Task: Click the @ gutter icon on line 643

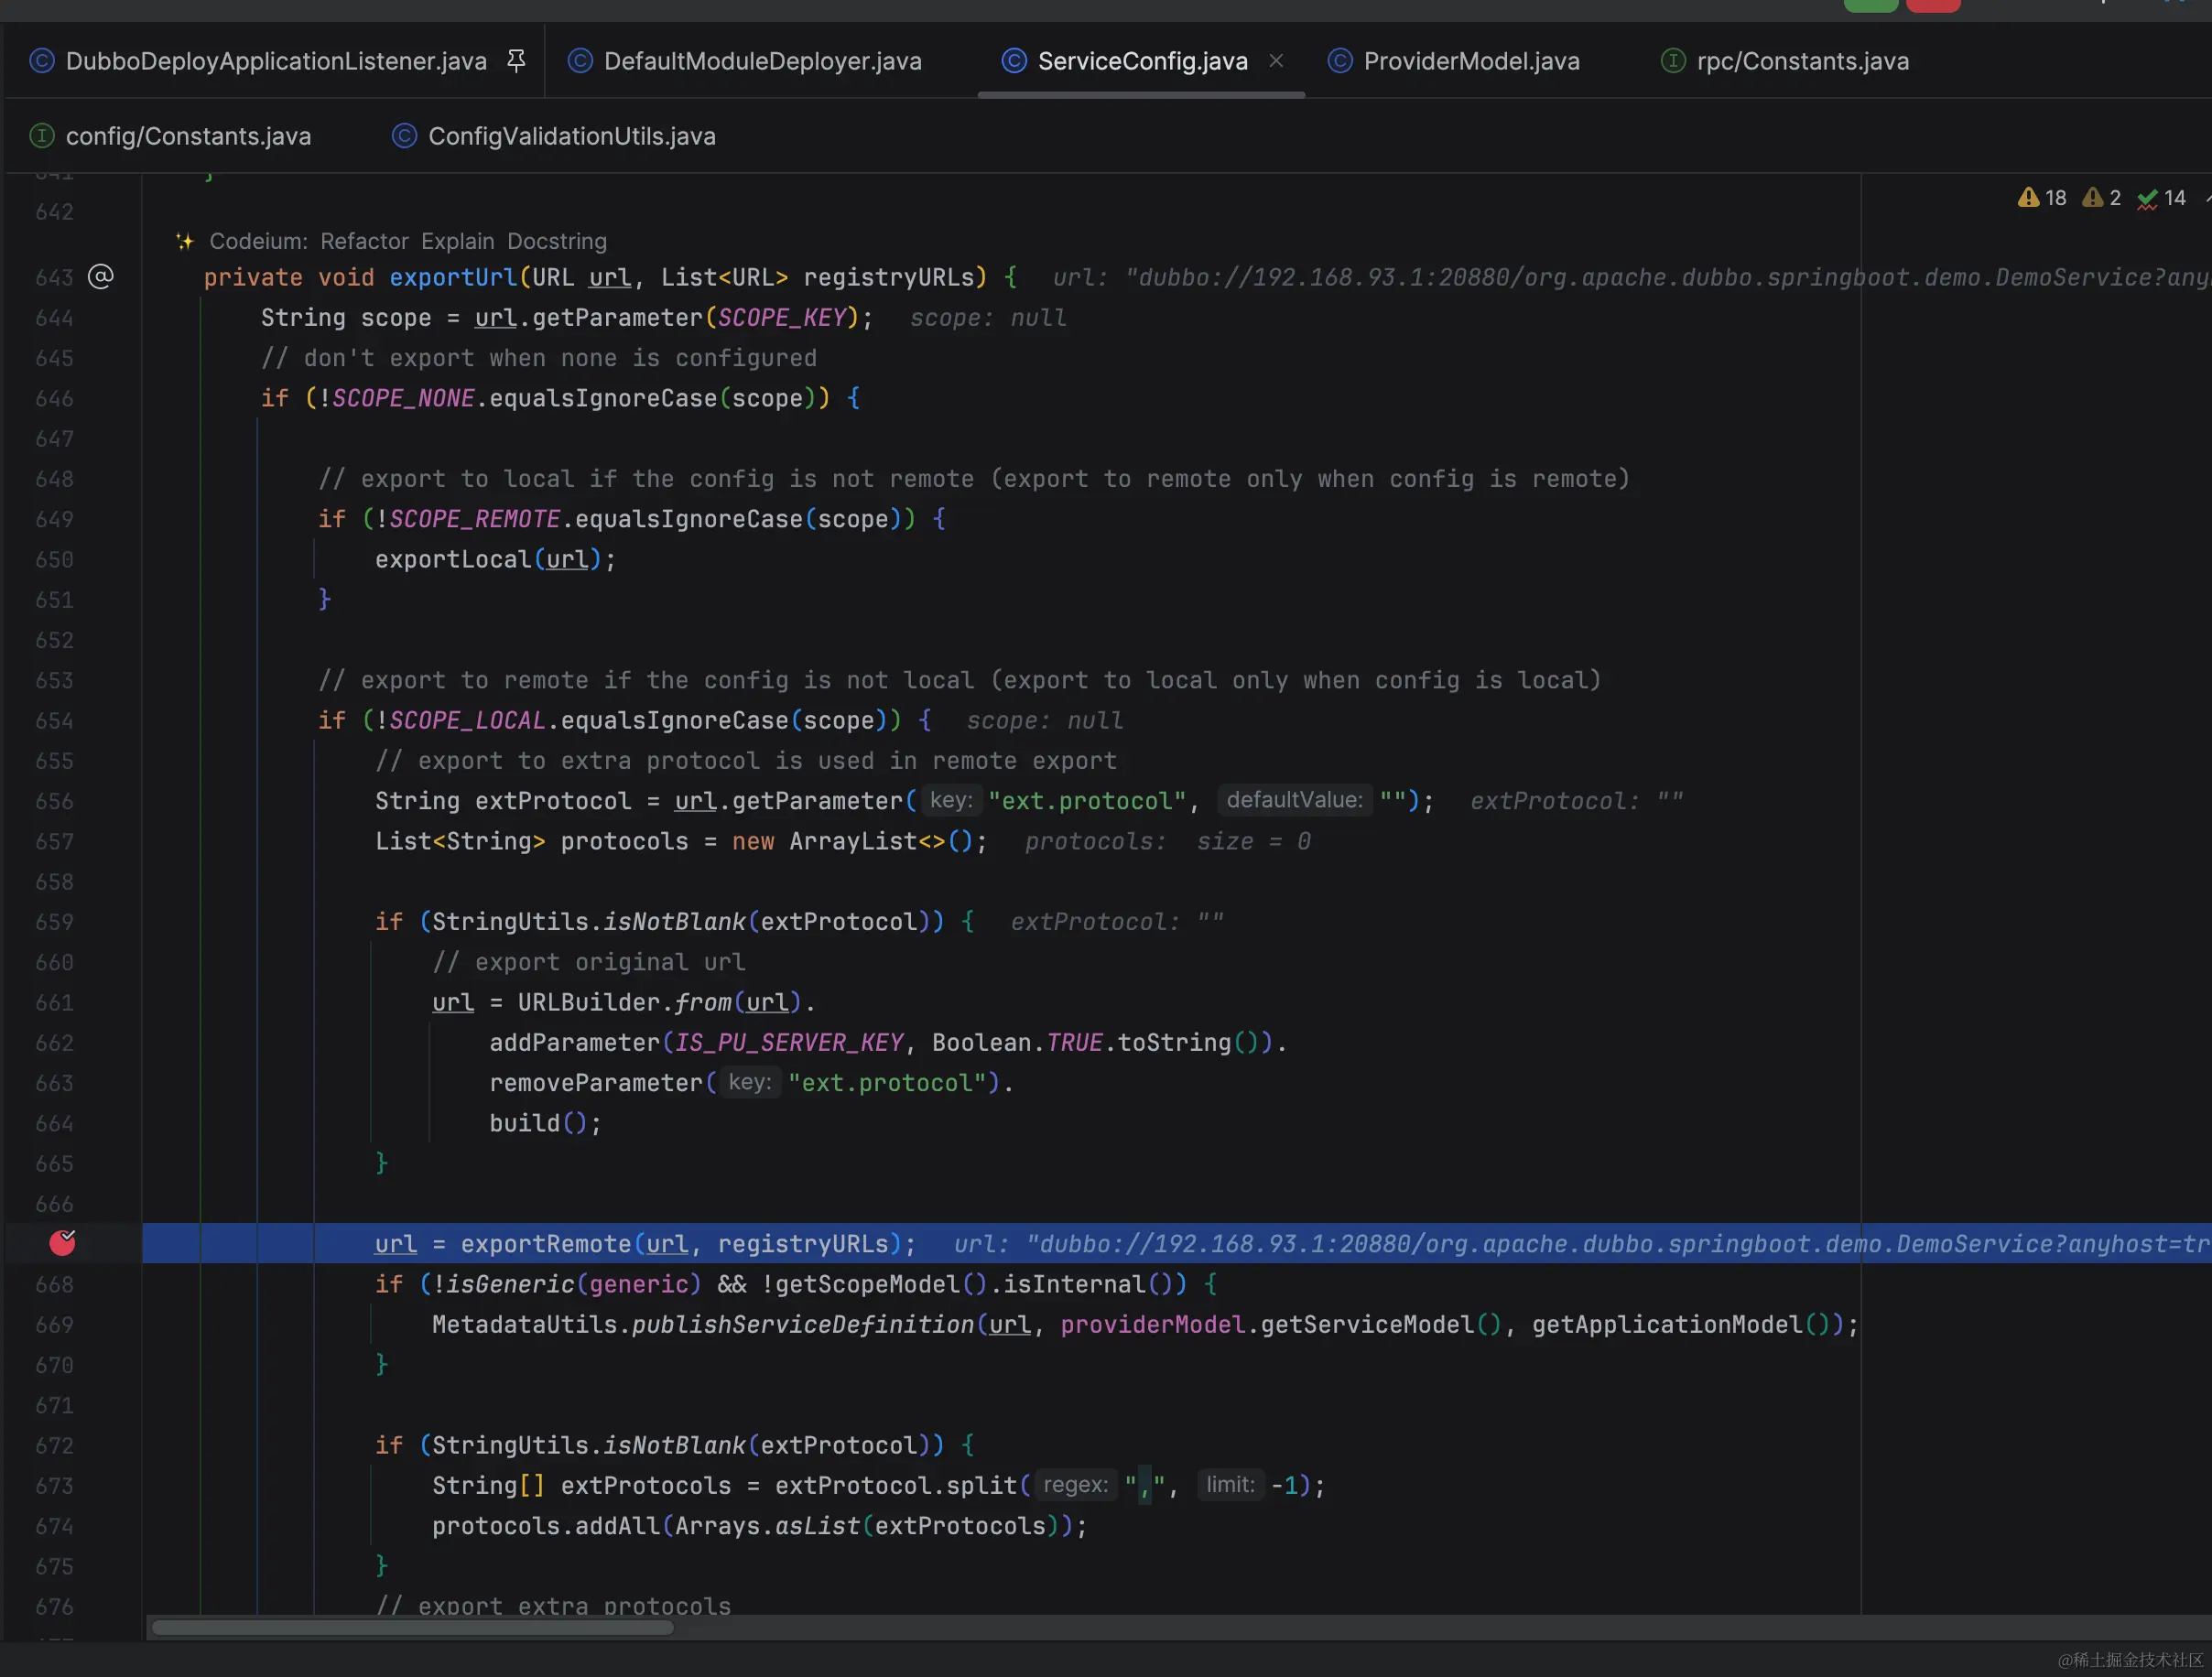Action: coord(101,276)
